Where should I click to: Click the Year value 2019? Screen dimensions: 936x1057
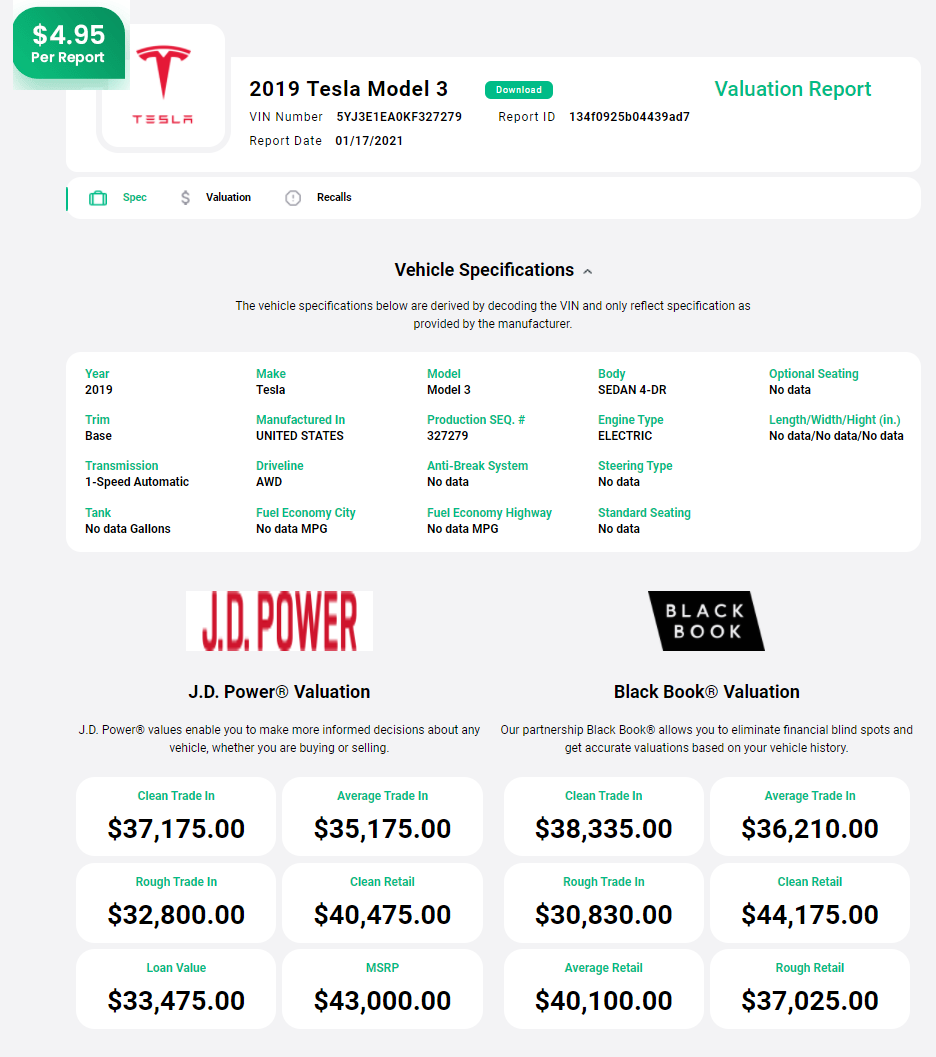(99, 390)
